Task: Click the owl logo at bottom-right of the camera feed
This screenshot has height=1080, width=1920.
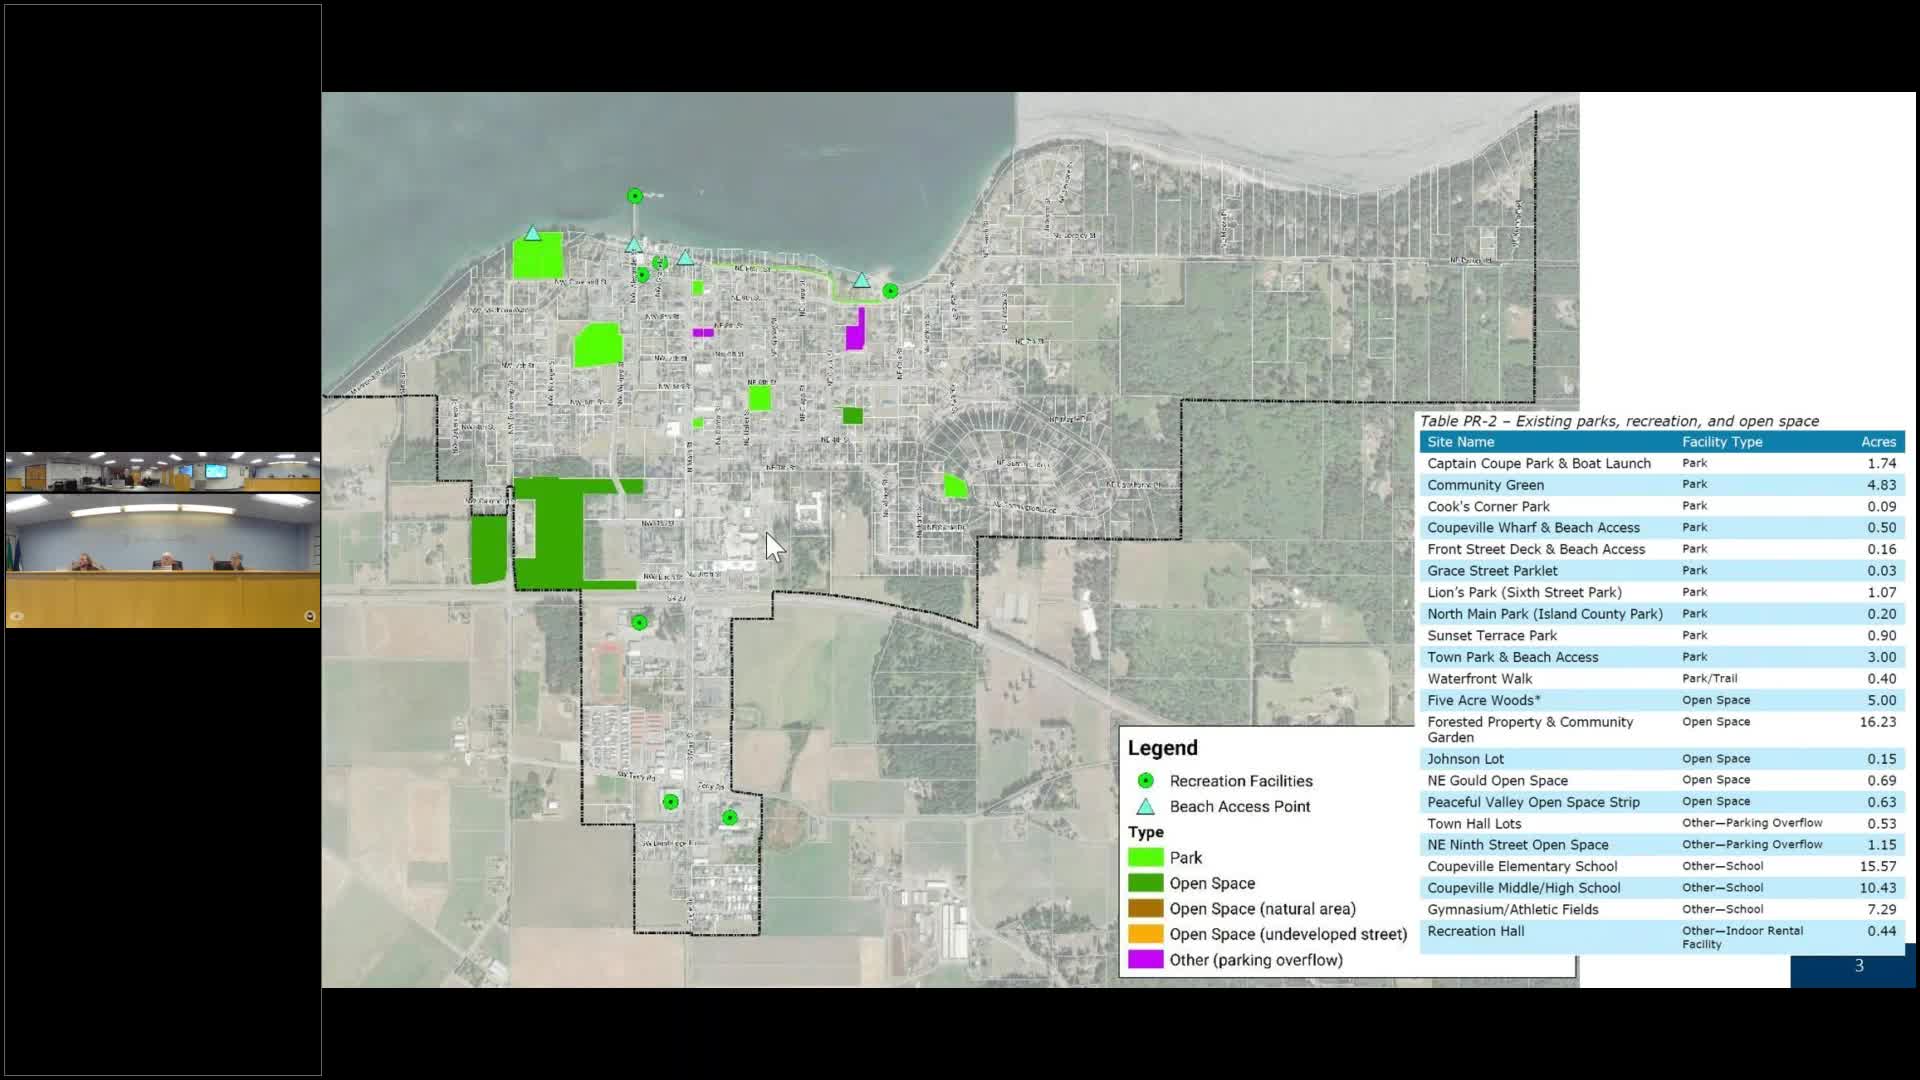Action: tap(309, 616)
